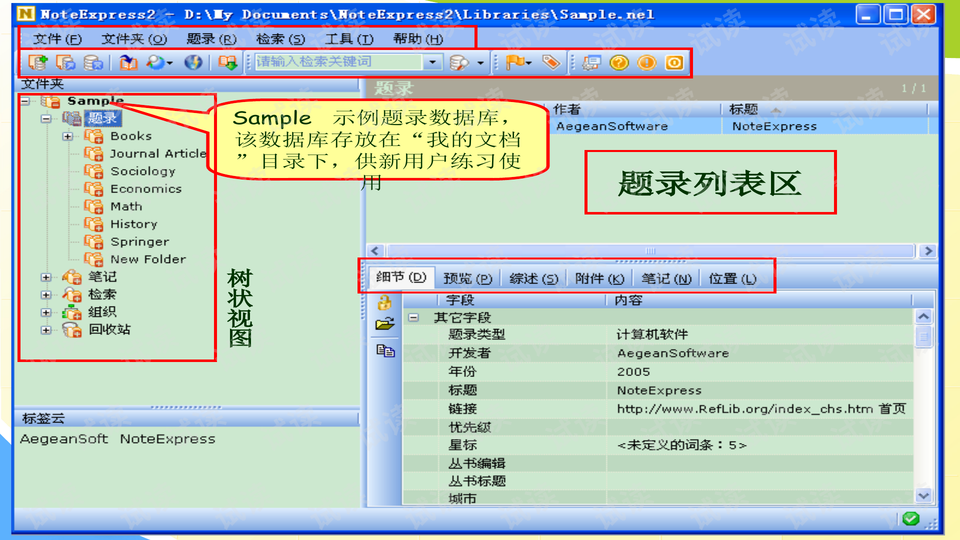Switch to the 综述 (S) tab
The width and height of the screenshot is (960, 540).
click(x=533, y=279)
